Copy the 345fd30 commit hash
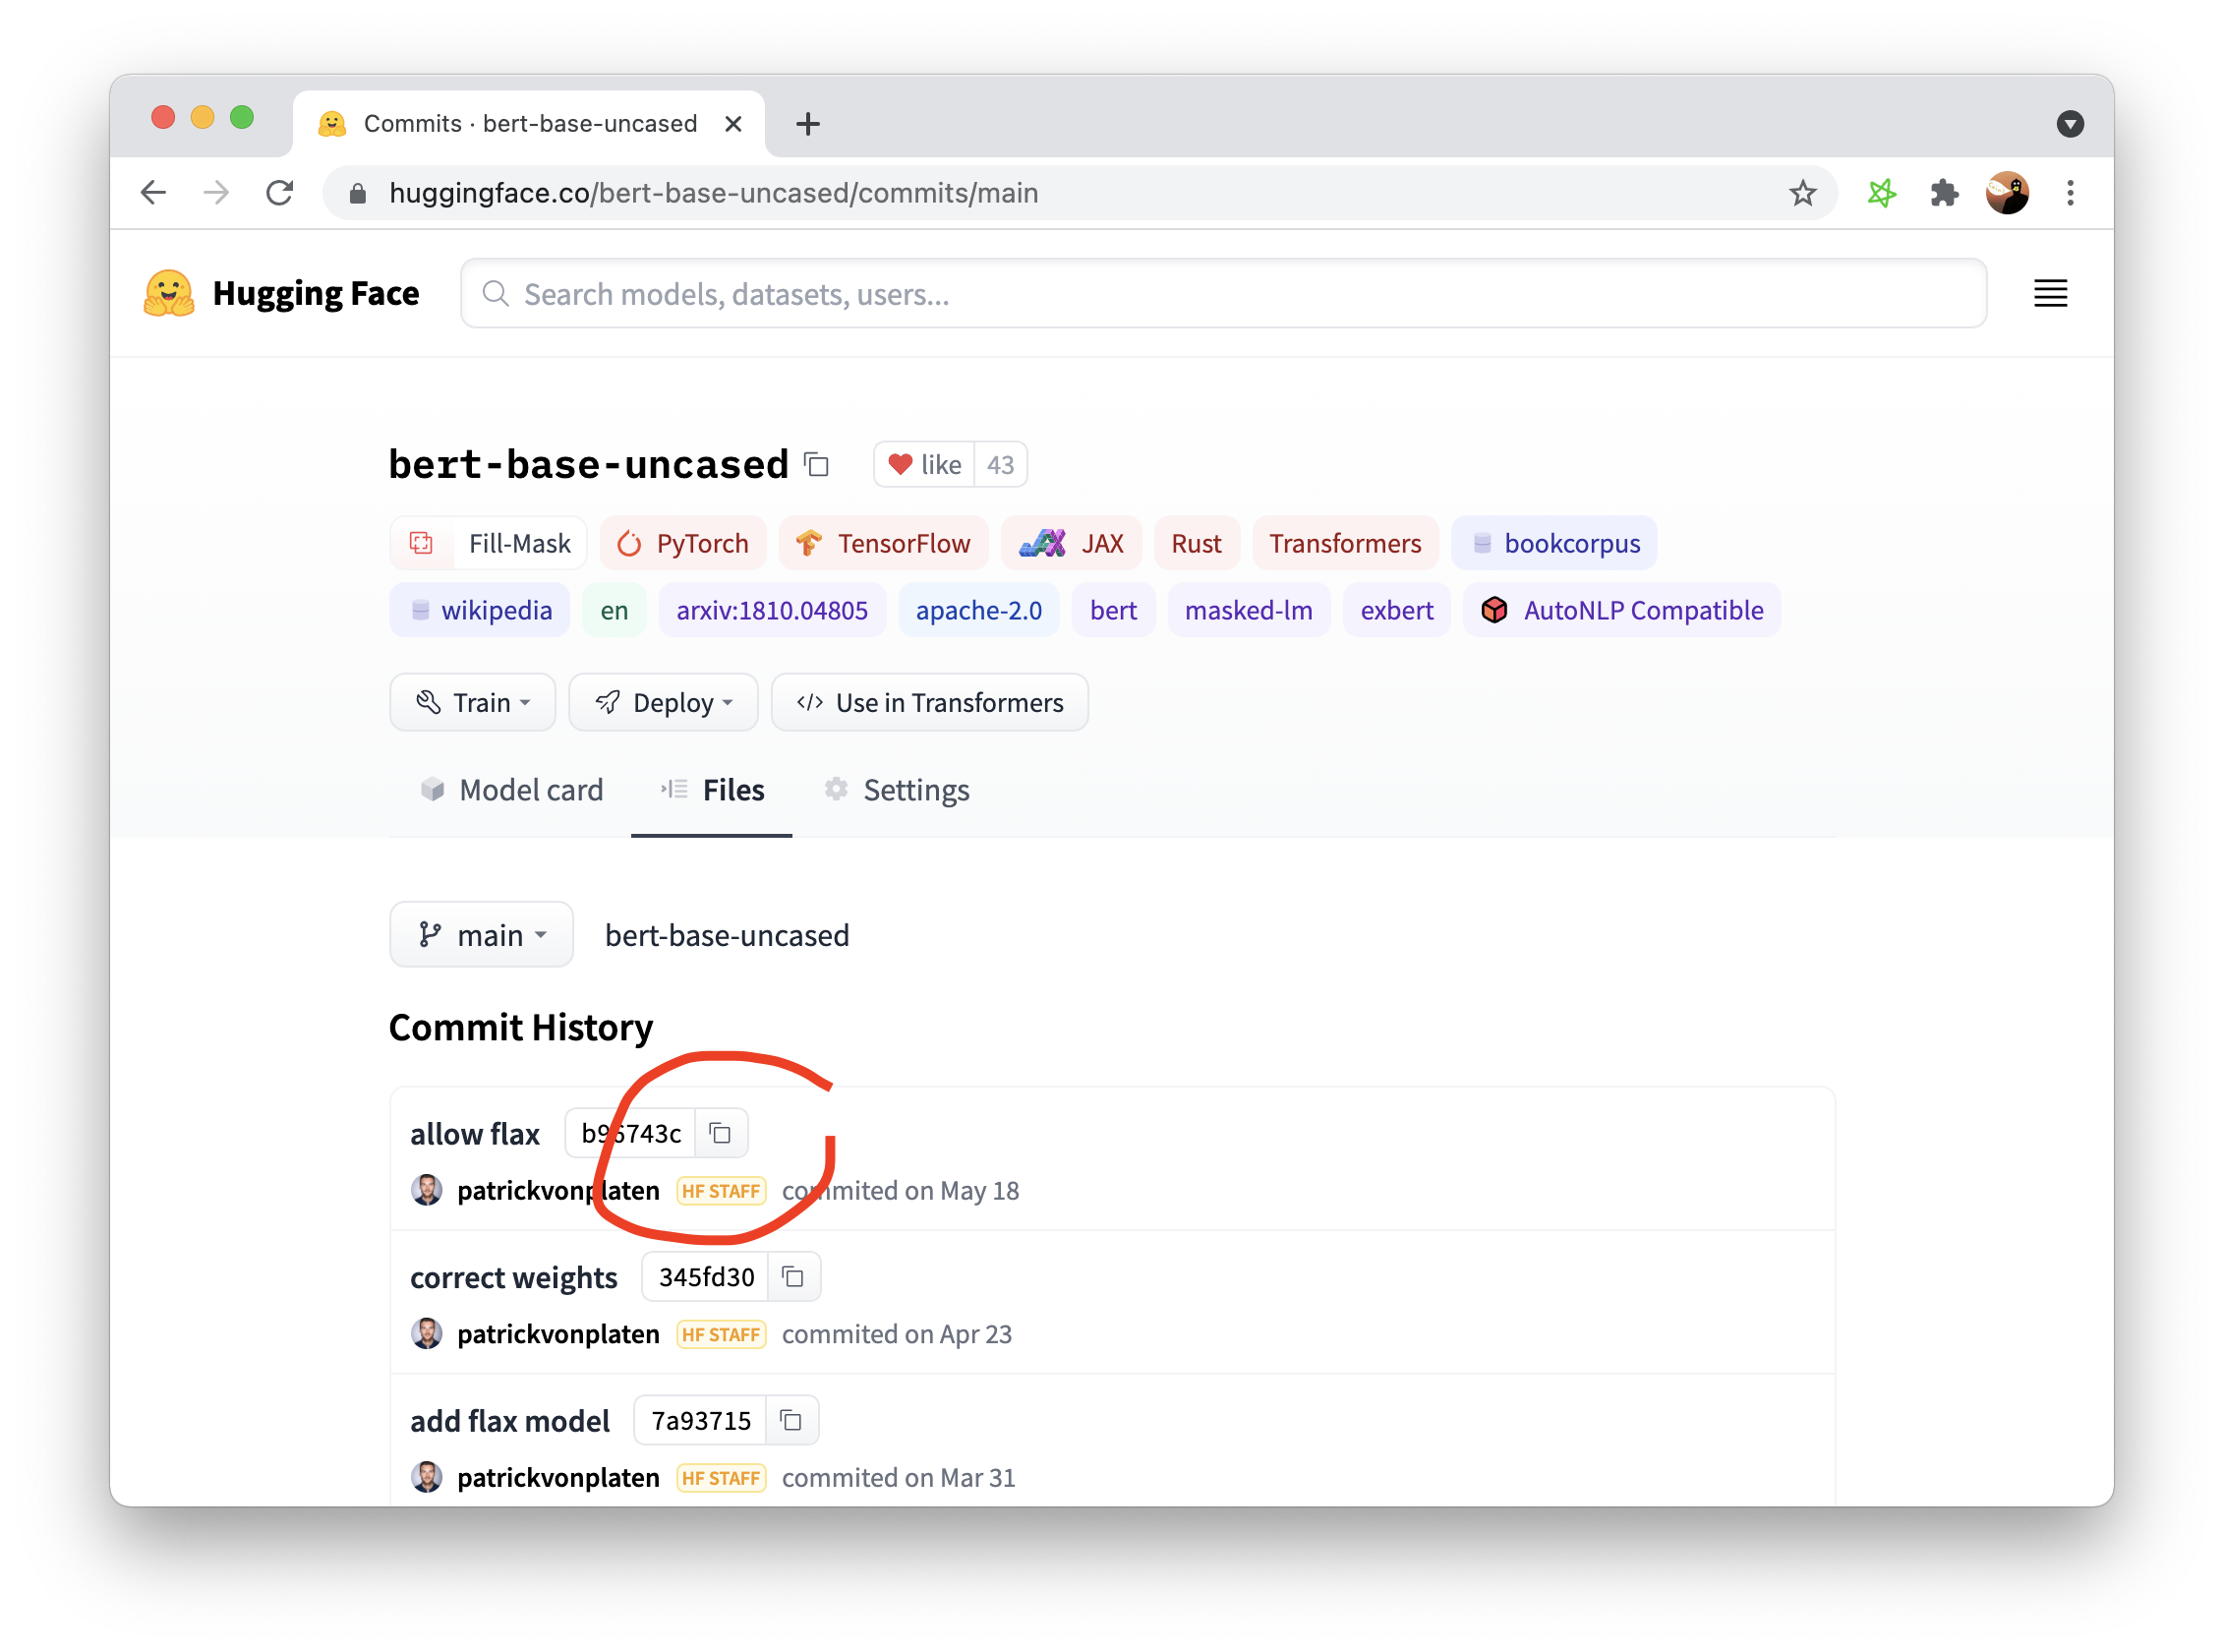Viewport: 2224px width, 1652px height. pos(793,1277)
